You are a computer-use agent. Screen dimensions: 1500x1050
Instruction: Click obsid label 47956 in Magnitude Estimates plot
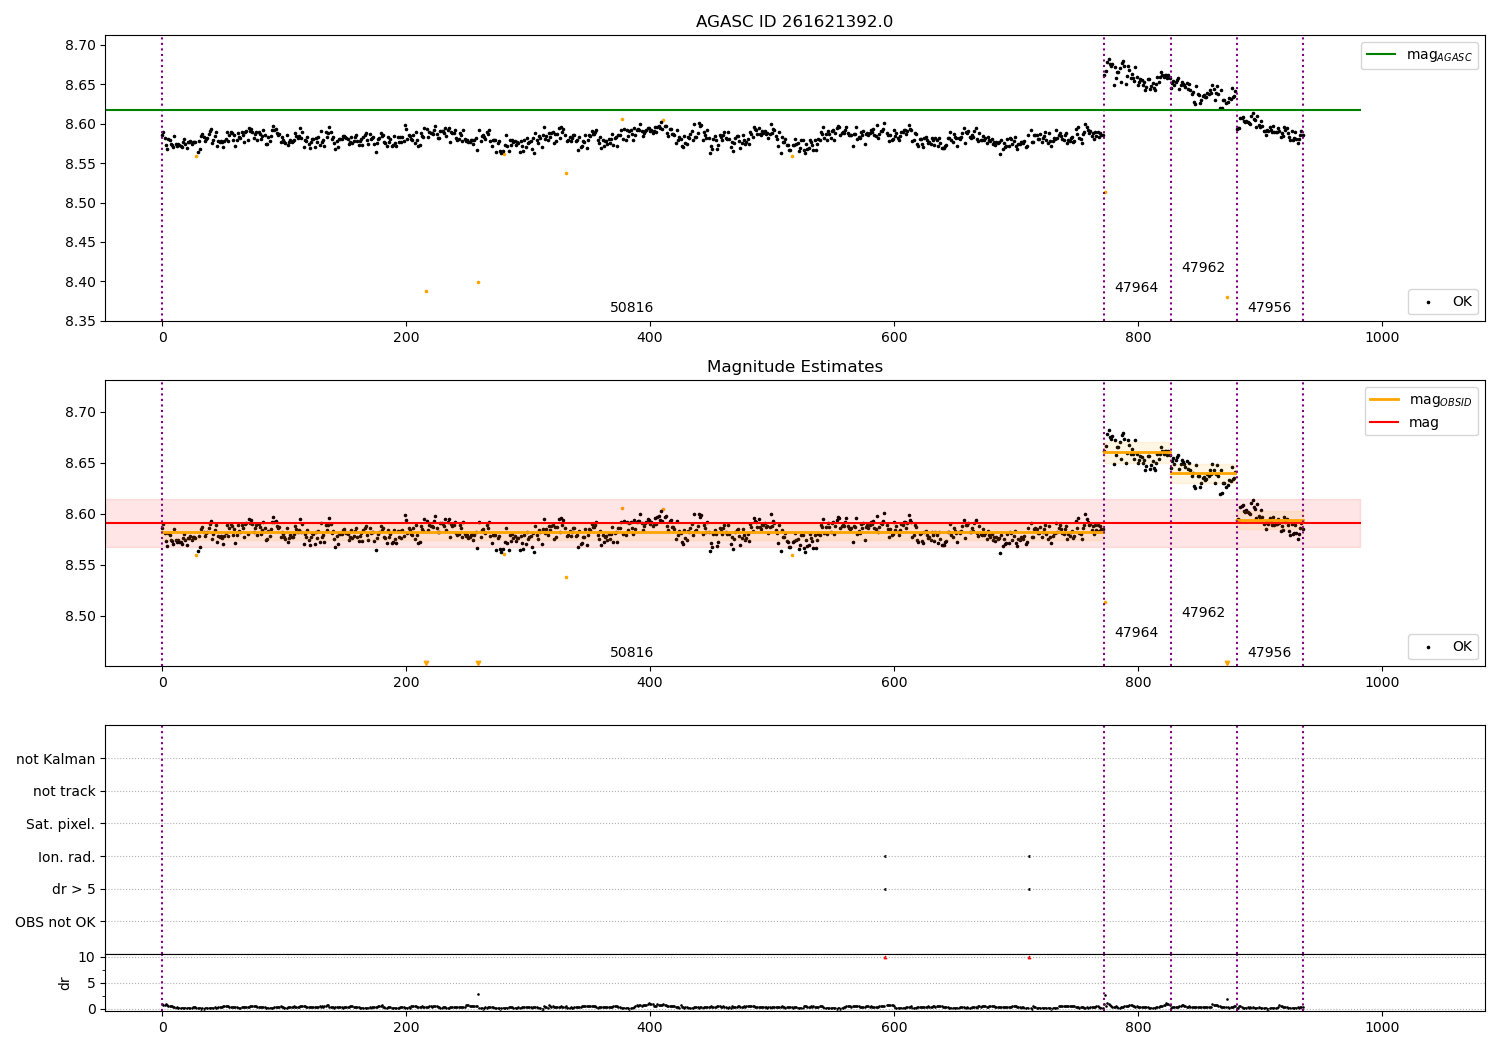[1269, 653]
